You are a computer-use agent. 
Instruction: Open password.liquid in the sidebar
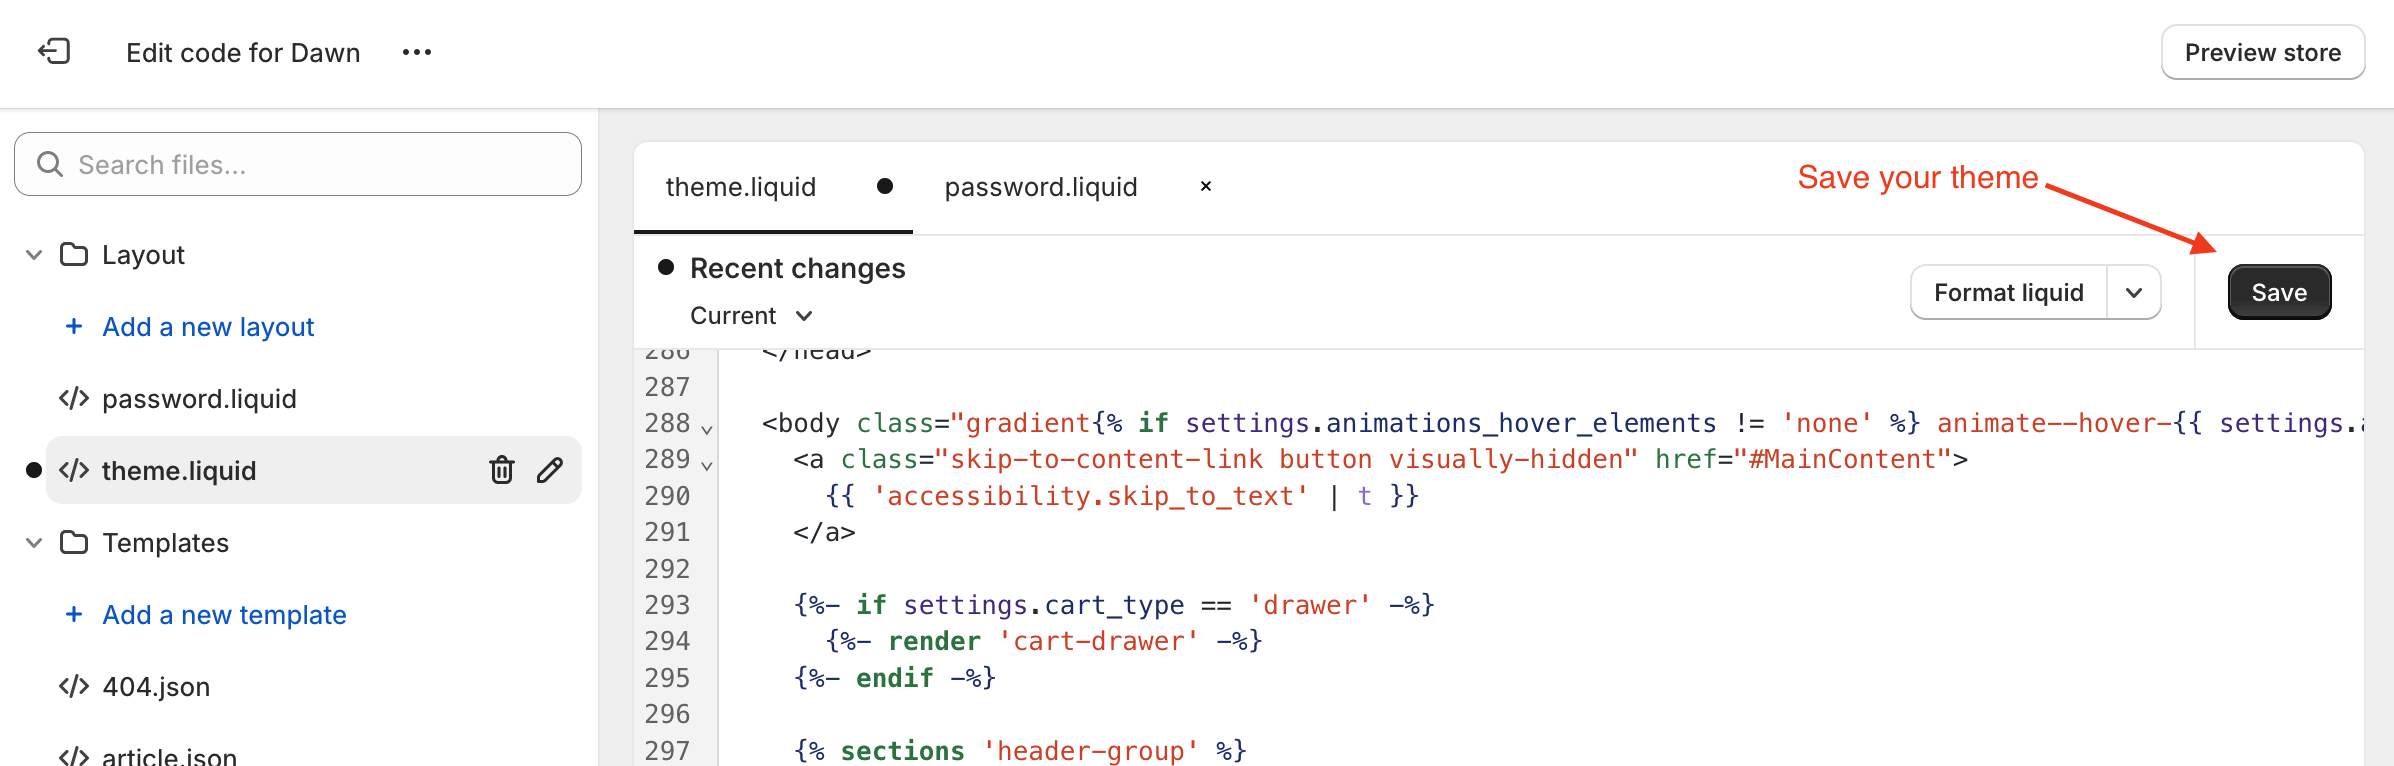(x=199, y=399)
